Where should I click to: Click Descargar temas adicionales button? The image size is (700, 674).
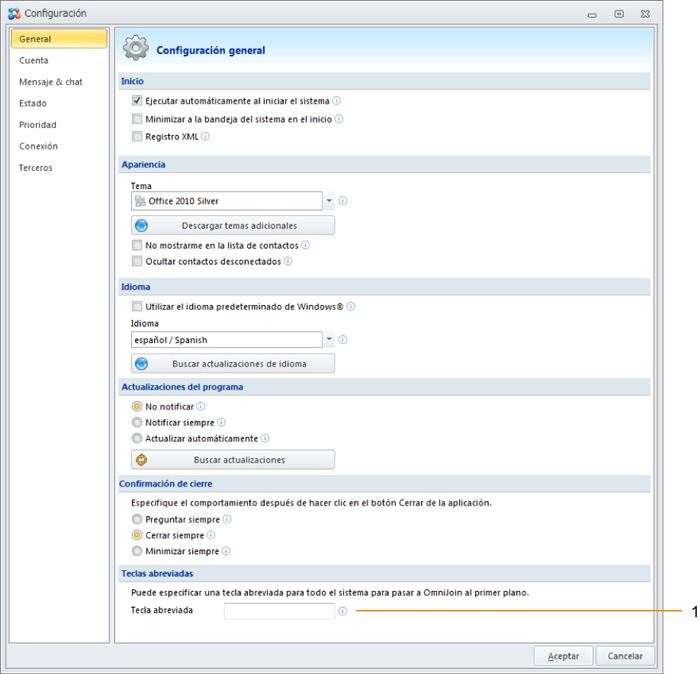click(x=233, y=225)
